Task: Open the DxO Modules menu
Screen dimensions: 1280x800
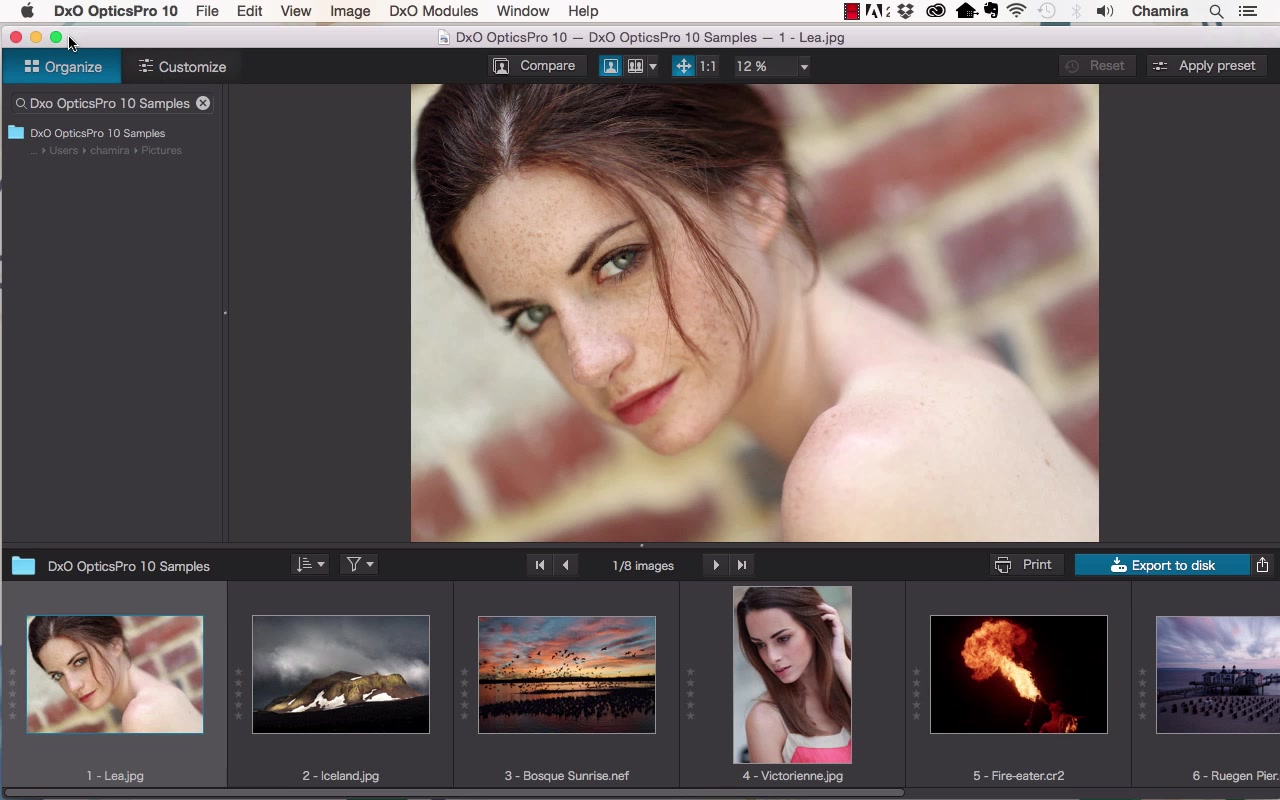Action: click(x=433, y=11)
